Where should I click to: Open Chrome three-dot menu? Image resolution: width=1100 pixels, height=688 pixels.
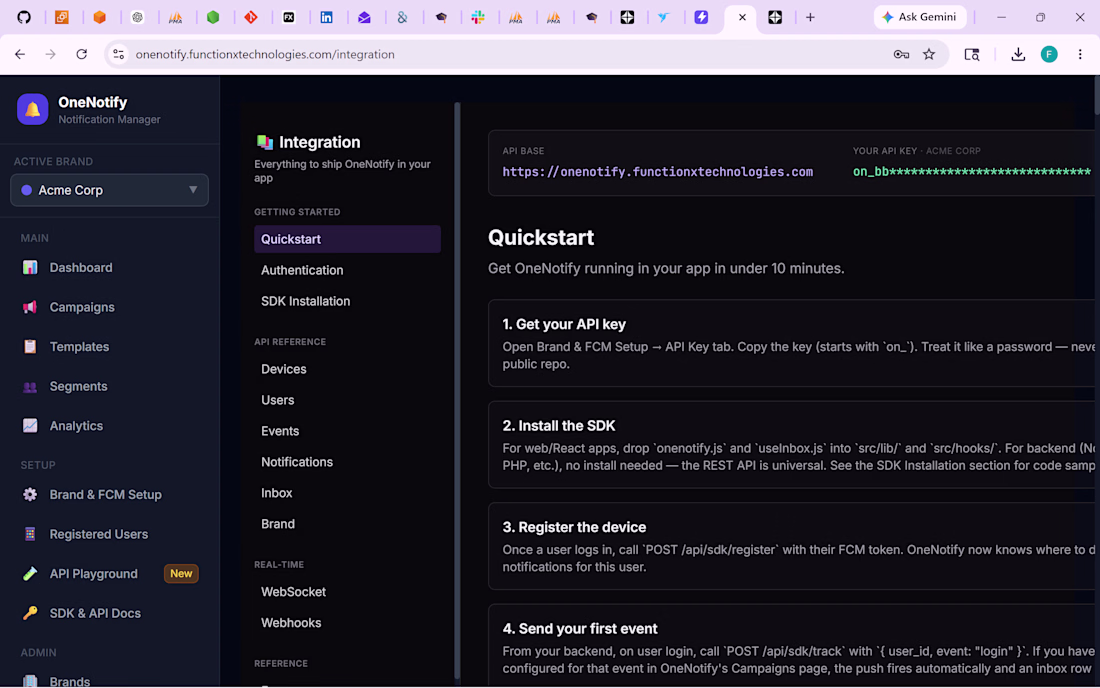[1080, 54]
